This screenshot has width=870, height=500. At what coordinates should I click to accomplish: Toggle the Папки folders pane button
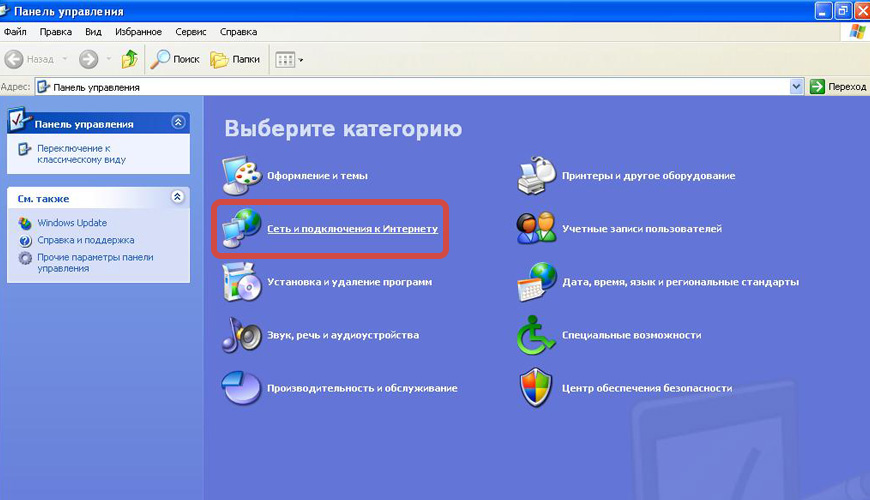point(235,59)
